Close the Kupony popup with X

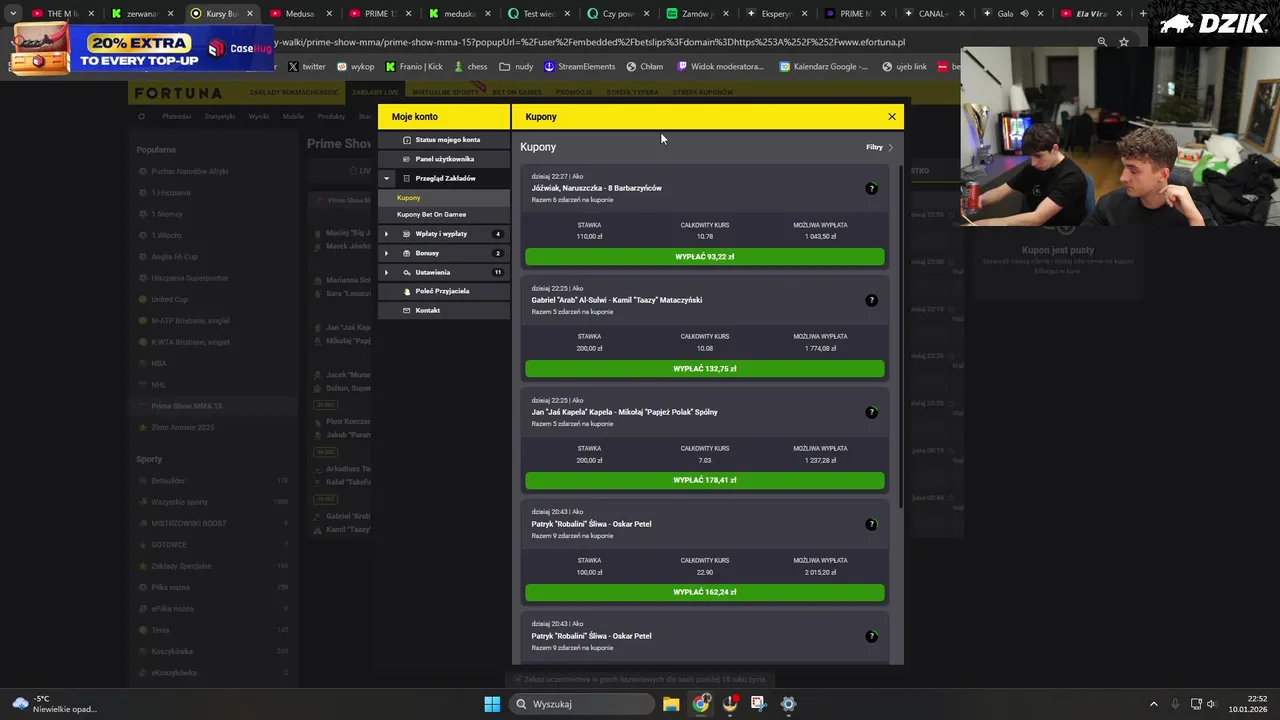(892, 117)
